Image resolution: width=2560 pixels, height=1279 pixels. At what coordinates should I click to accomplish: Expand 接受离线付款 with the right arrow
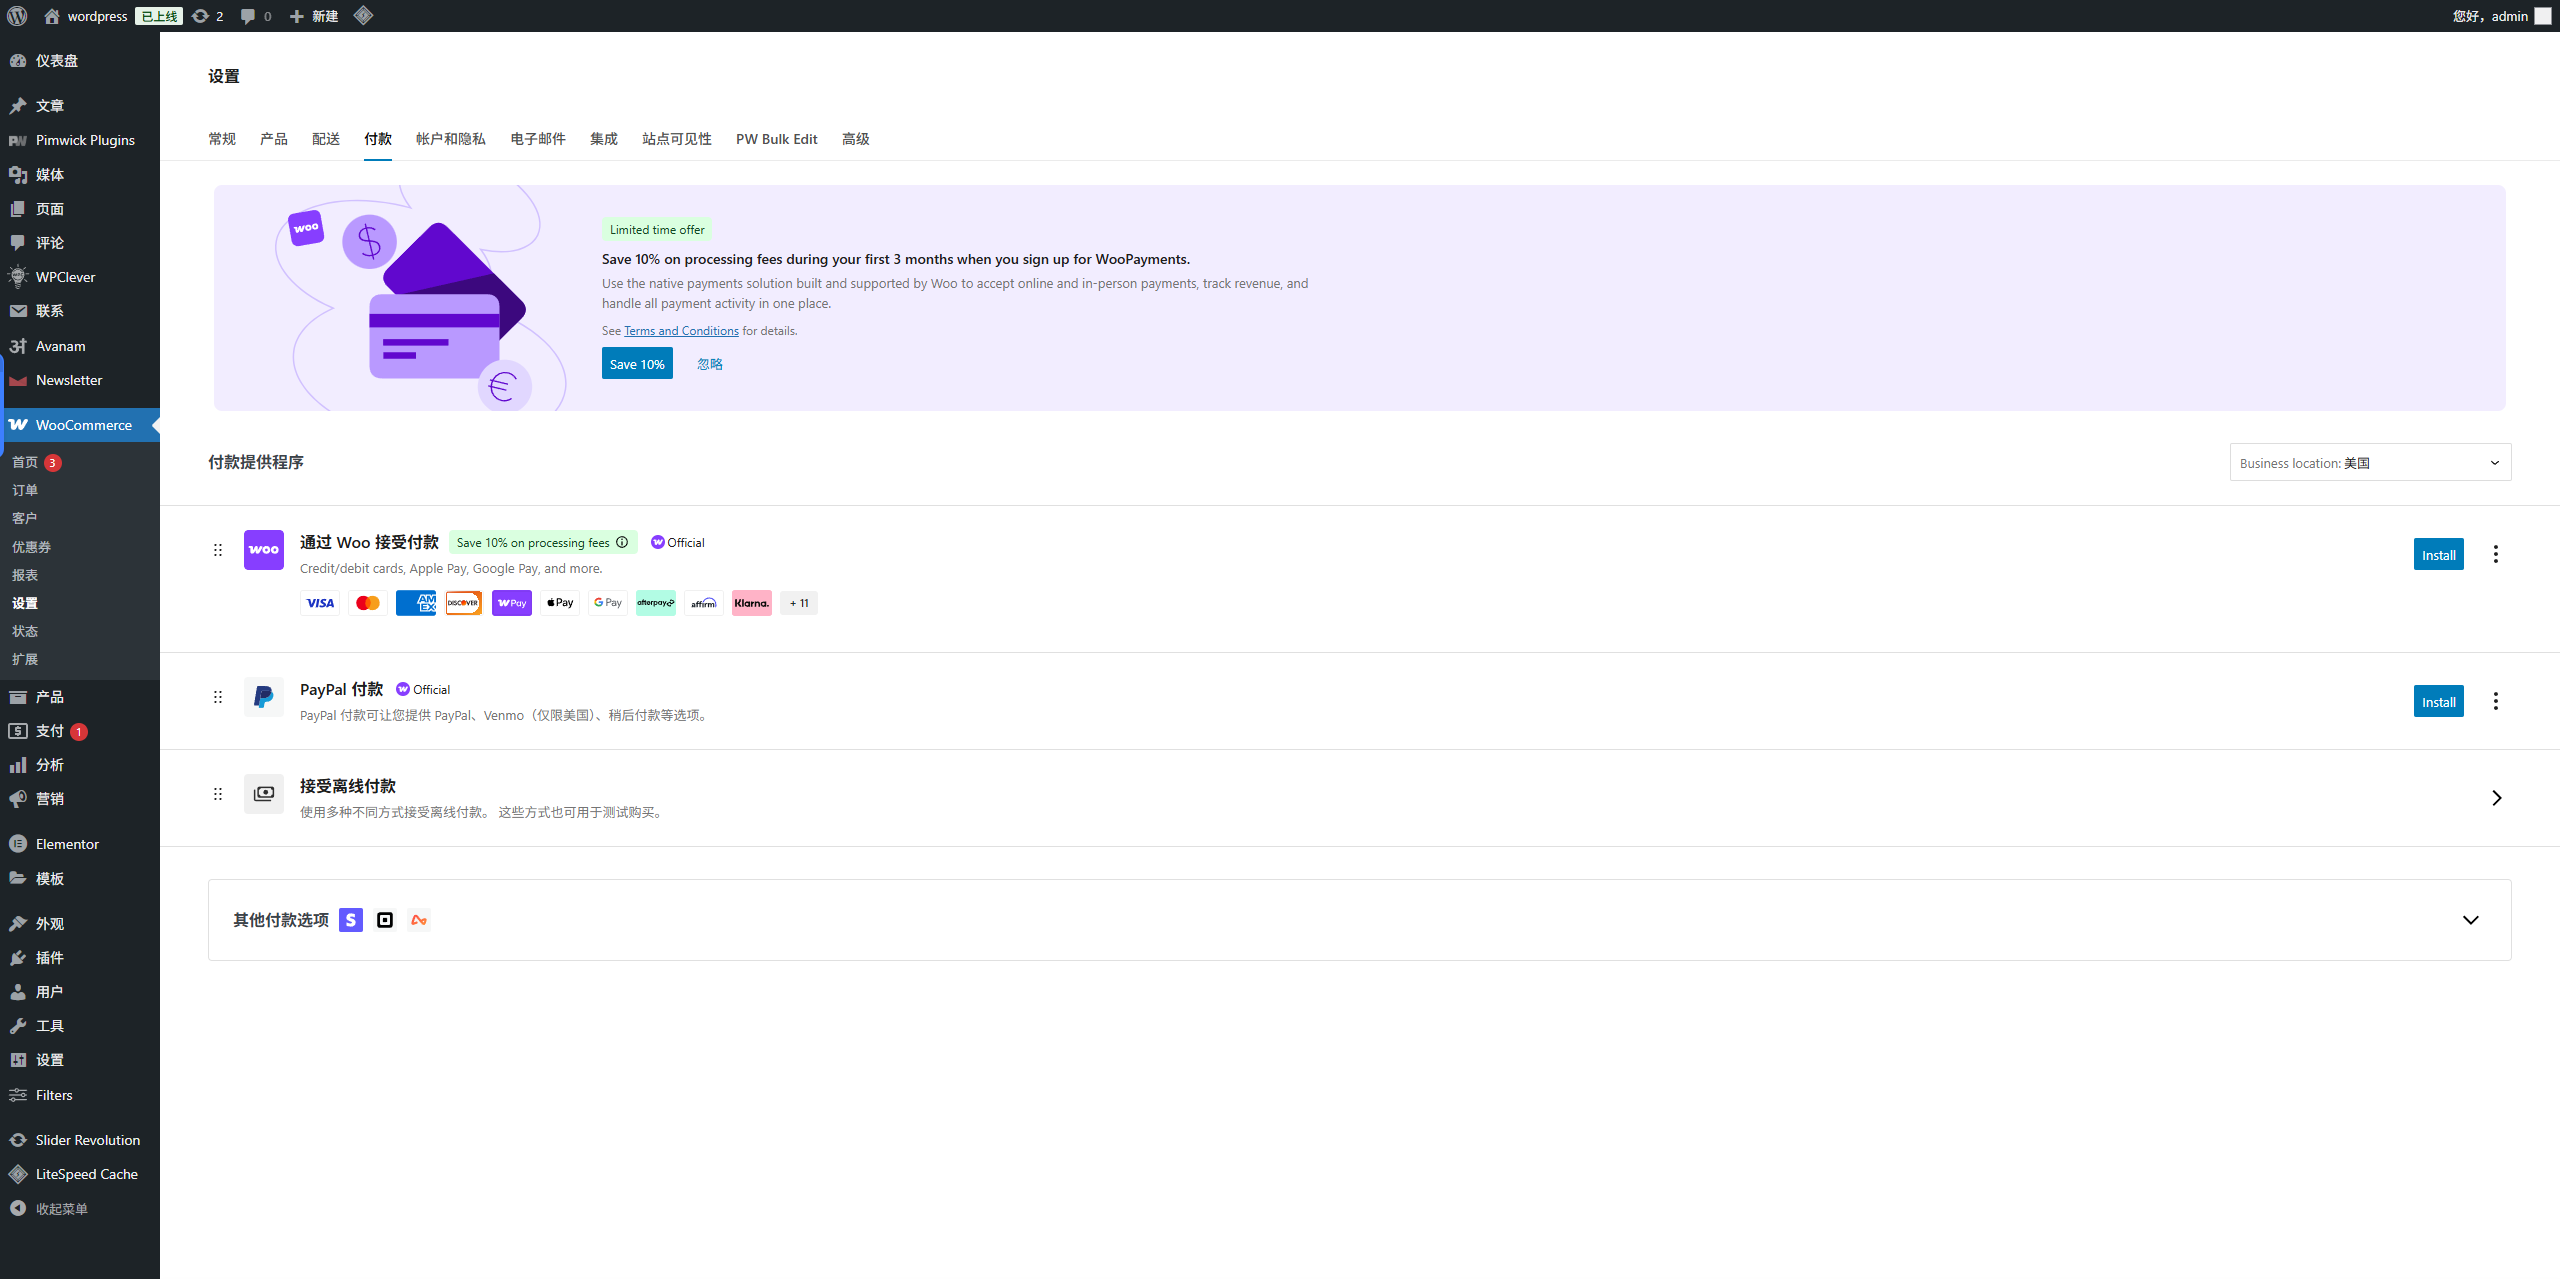click(x=2496, y=798)
